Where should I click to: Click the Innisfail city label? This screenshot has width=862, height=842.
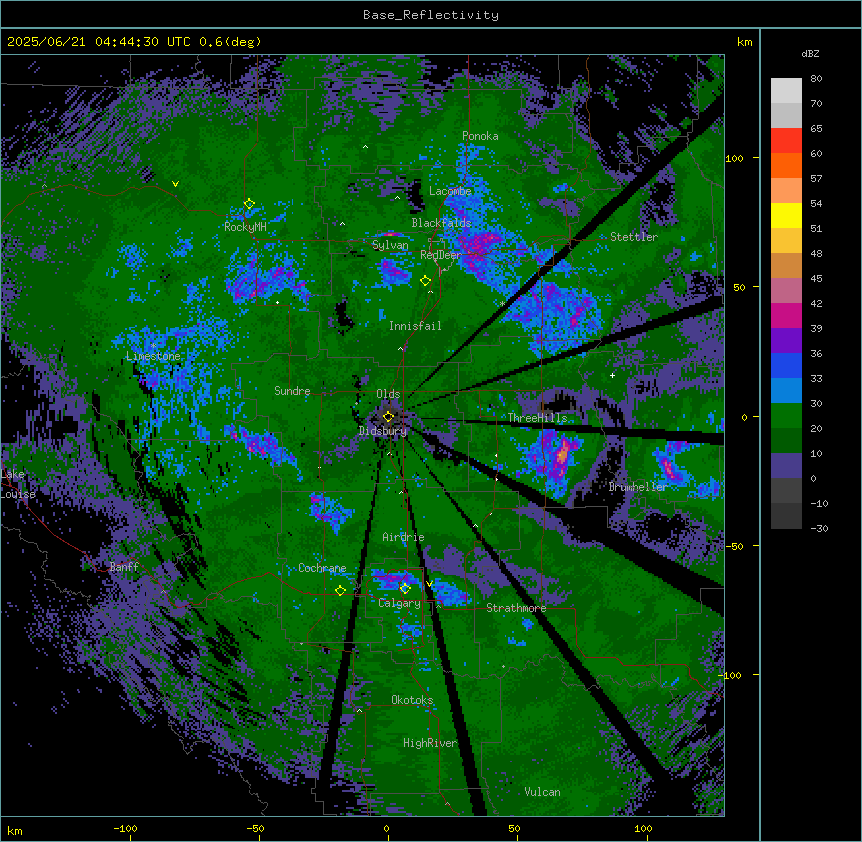click(x=415, y=326)
